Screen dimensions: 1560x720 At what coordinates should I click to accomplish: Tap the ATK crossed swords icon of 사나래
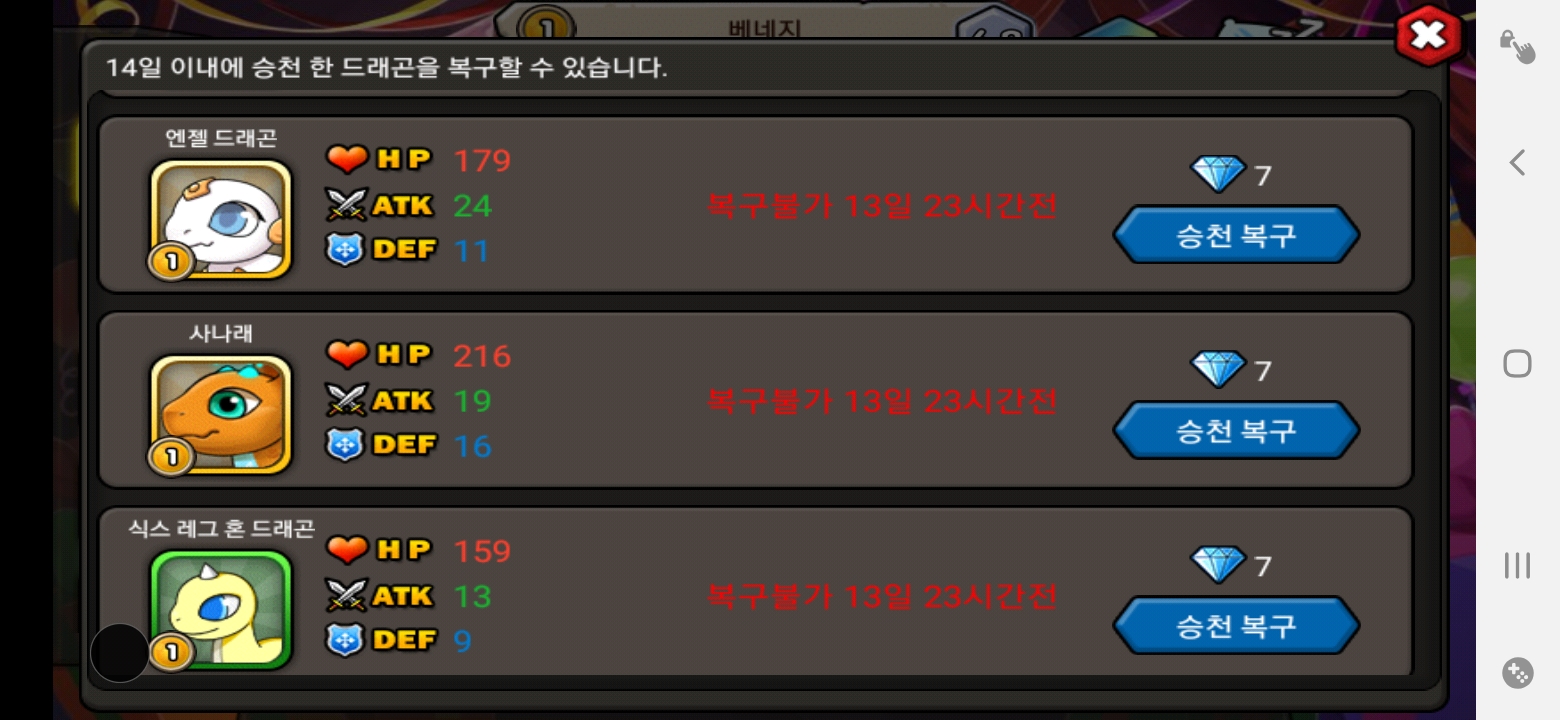[x=346, y=400]
